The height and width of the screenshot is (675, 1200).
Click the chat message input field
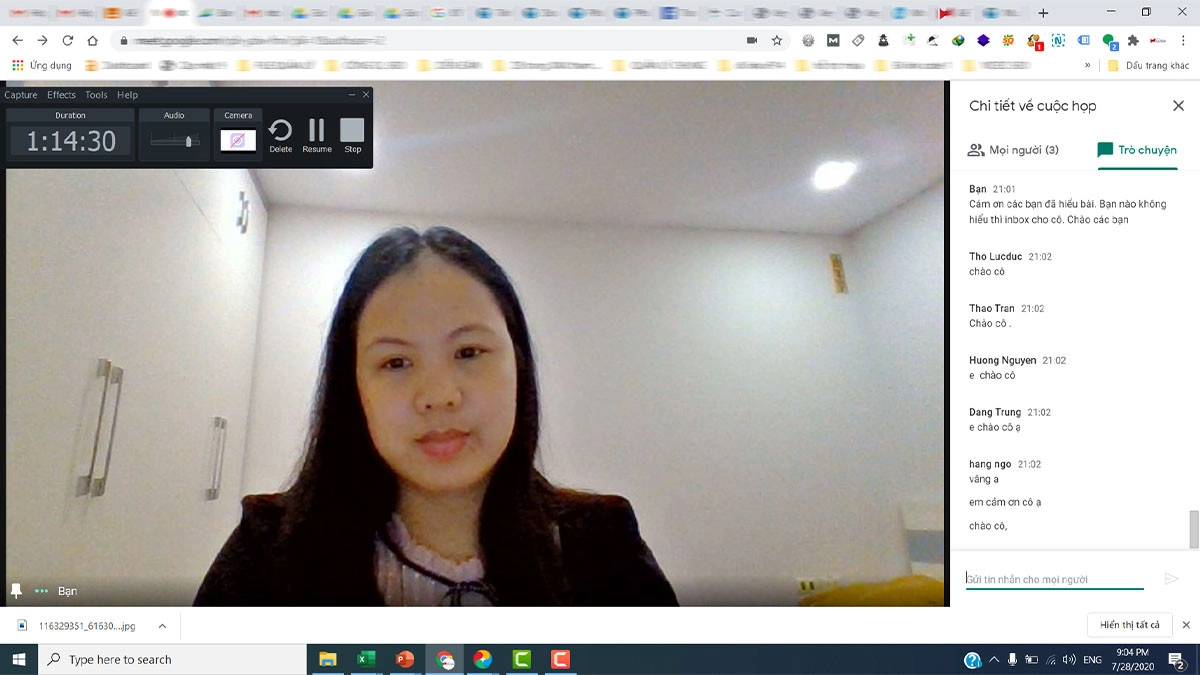coord(1054,579)
